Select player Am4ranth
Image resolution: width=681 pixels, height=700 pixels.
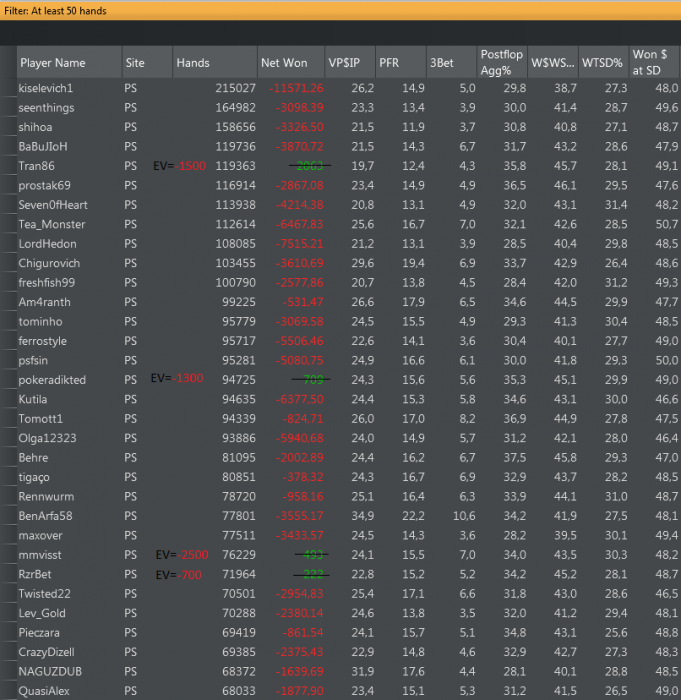[x=44, y=302]
